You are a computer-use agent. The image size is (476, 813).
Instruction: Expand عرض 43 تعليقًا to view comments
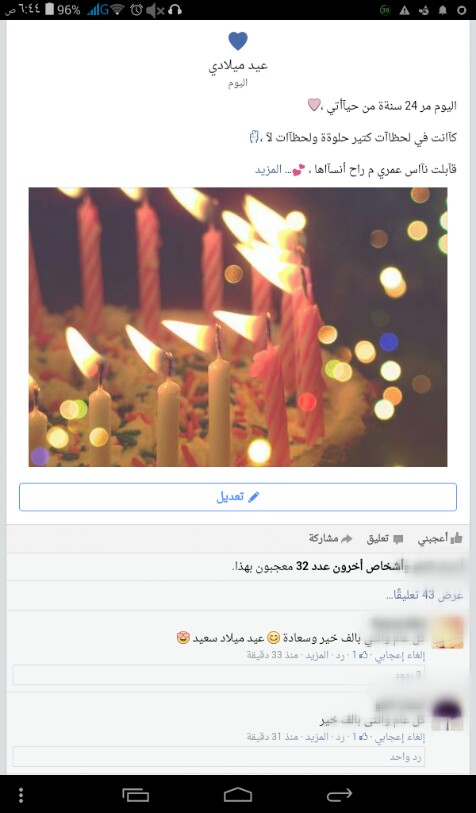coord(424,596)
